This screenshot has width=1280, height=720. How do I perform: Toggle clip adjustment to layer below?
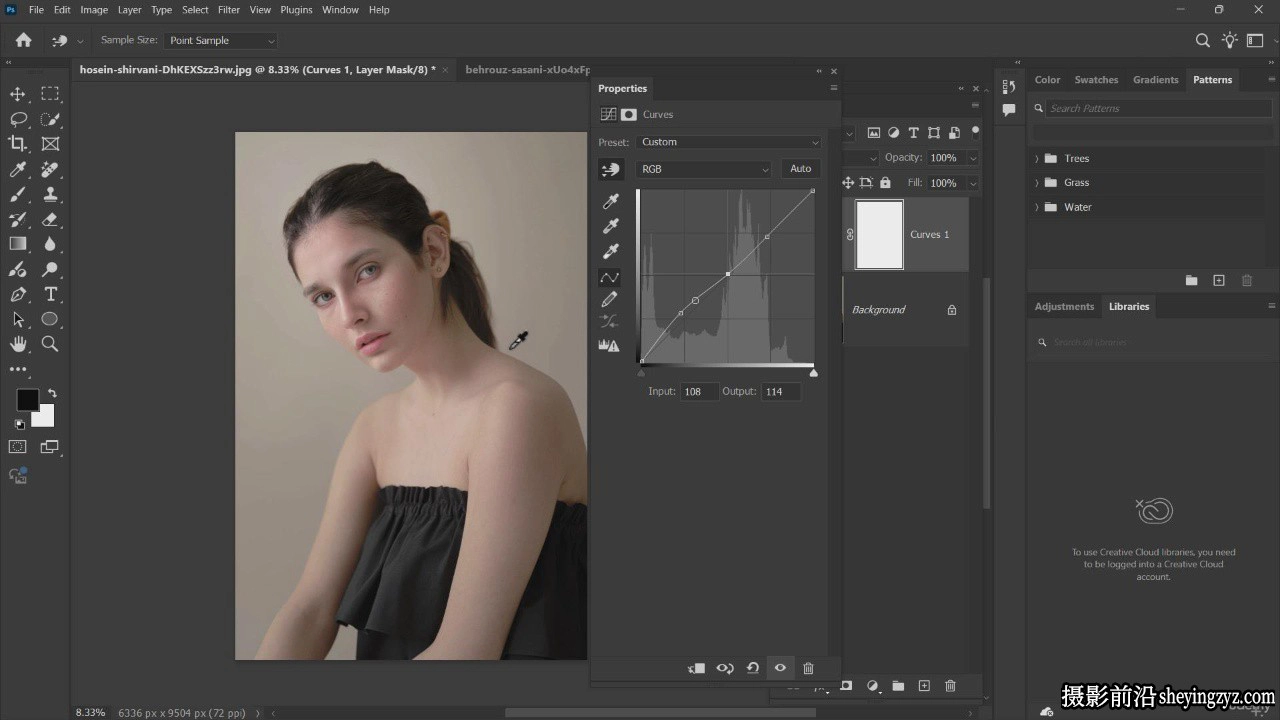[697, 668]
